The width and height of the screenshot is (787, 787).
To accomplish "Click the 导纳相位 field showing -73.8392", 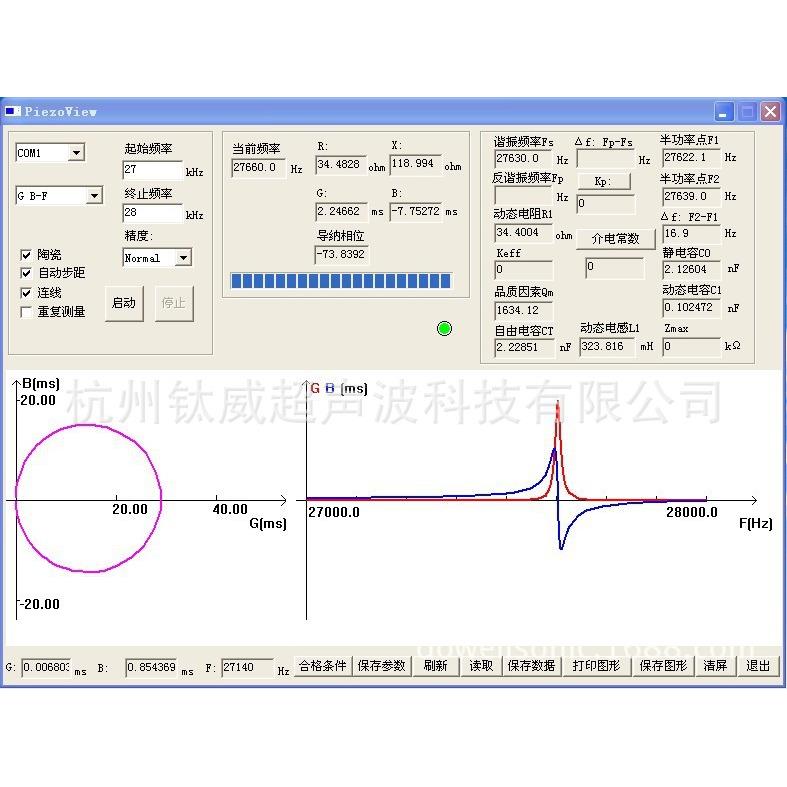I will point(341,254).
